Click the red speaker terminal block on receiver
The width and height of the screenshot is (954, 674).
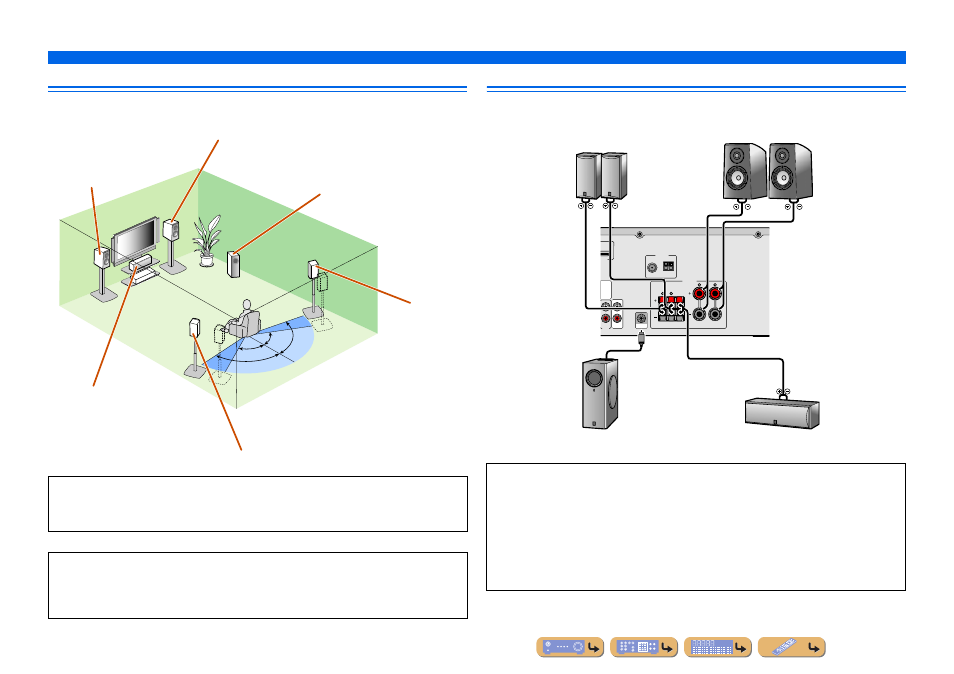[x=671, y=308]
